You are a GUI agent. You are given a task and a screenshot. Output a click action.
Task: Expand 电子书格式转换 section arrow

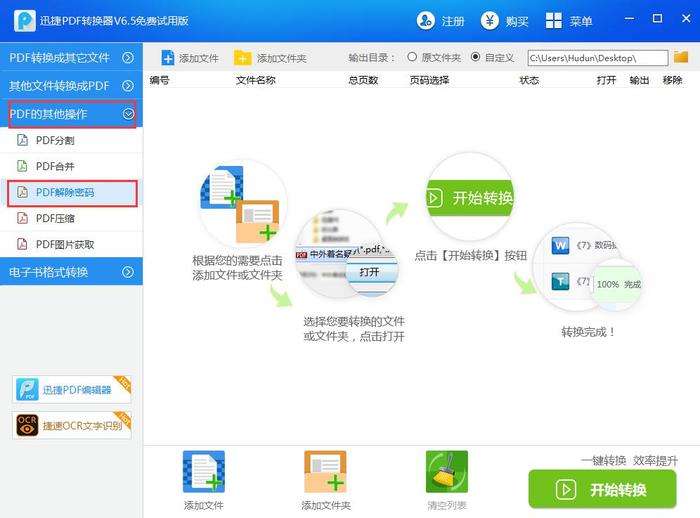[128, 272]
